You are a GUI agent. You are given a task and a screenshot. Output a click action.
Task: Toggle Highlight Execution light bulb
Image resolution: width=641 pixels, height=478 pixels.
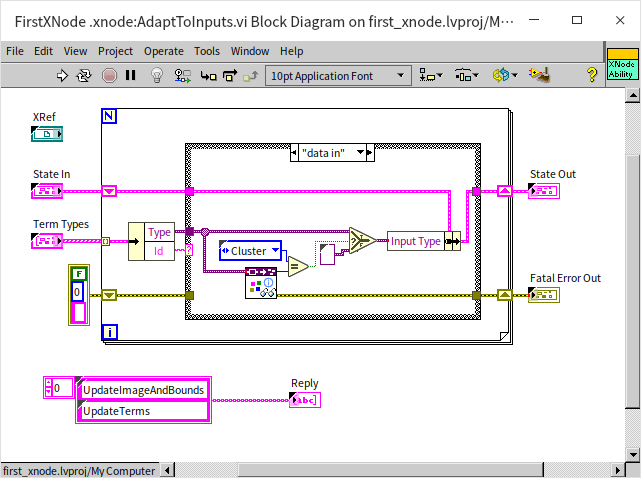tap(157, 75)
